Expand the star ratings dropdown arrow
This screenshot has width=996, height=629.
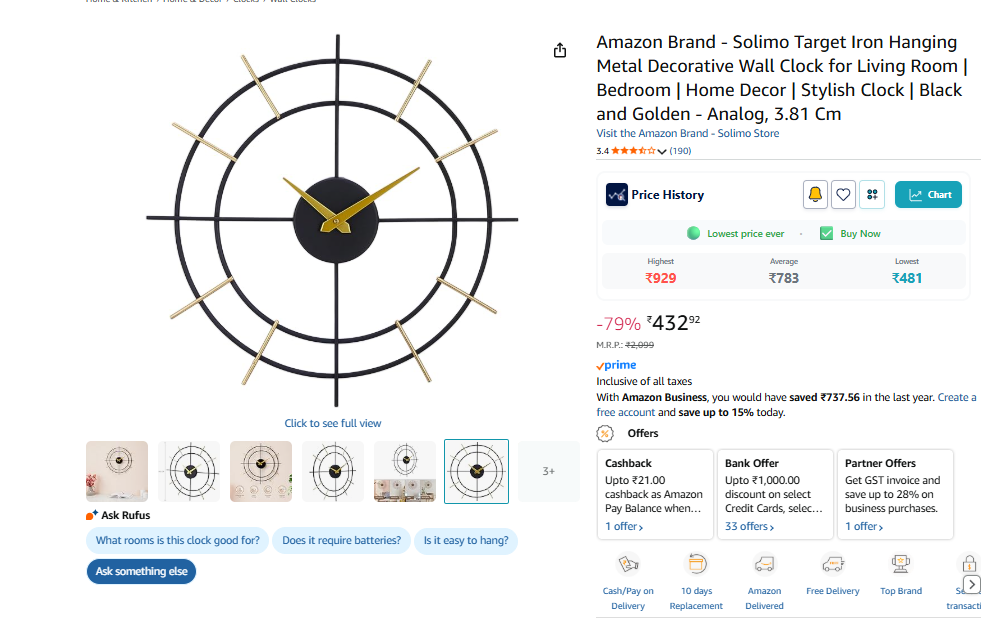click(x=662, y=152)
